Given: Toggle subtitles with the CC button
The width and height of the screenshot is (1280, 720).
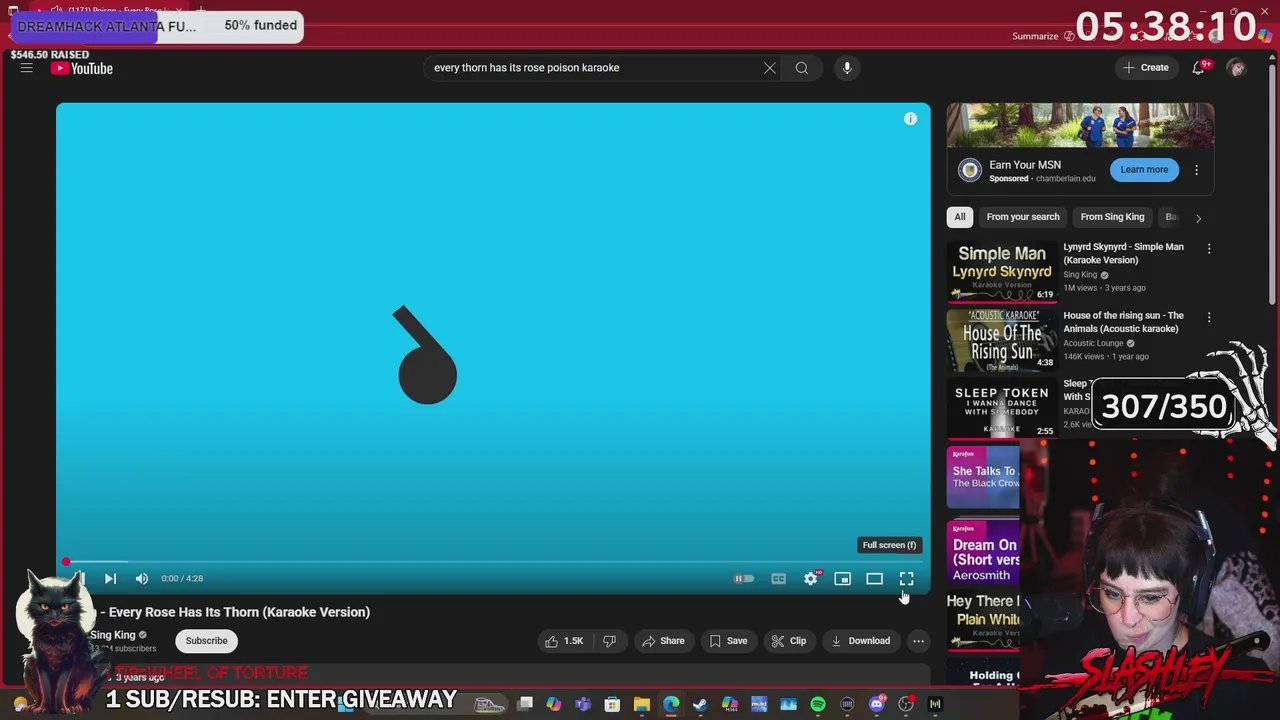Looking at the screenshot, I should (779, 579).
